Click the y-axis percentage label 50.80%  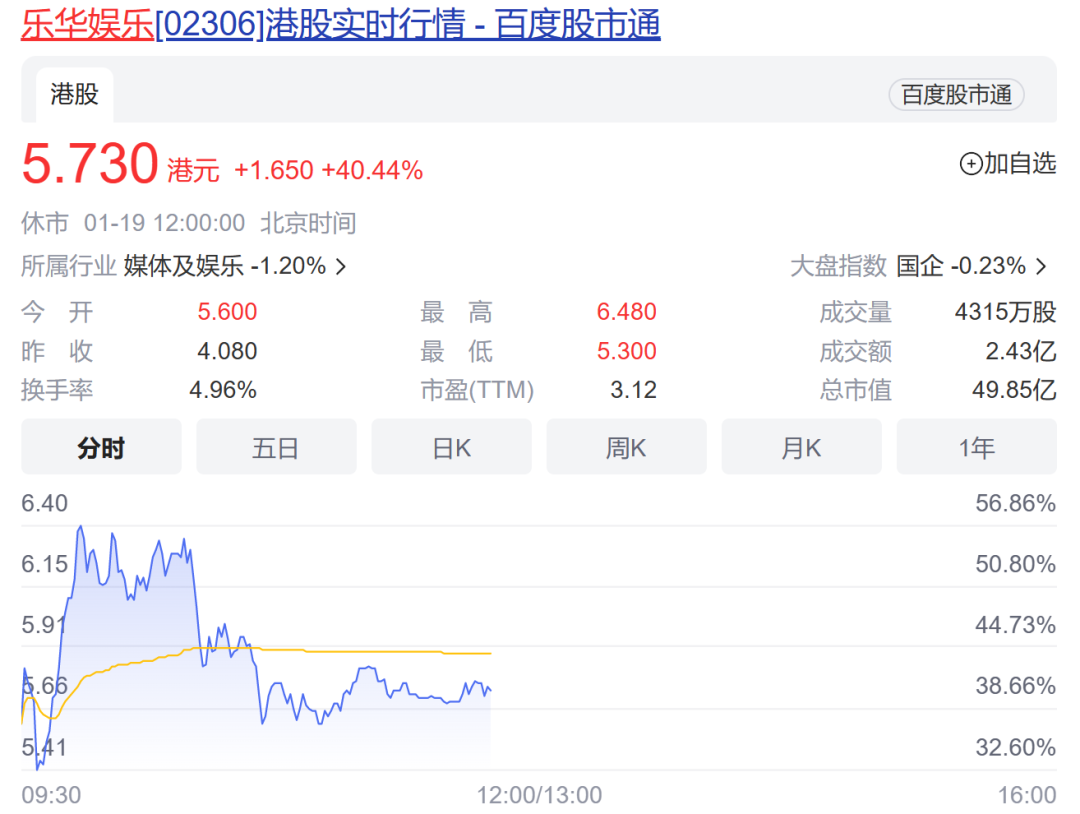pyautogui.click(x=1015, y=564)
